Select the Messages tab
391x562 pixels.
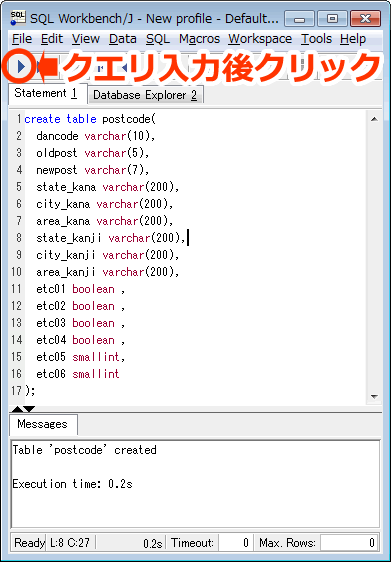(x=43, y=424)
